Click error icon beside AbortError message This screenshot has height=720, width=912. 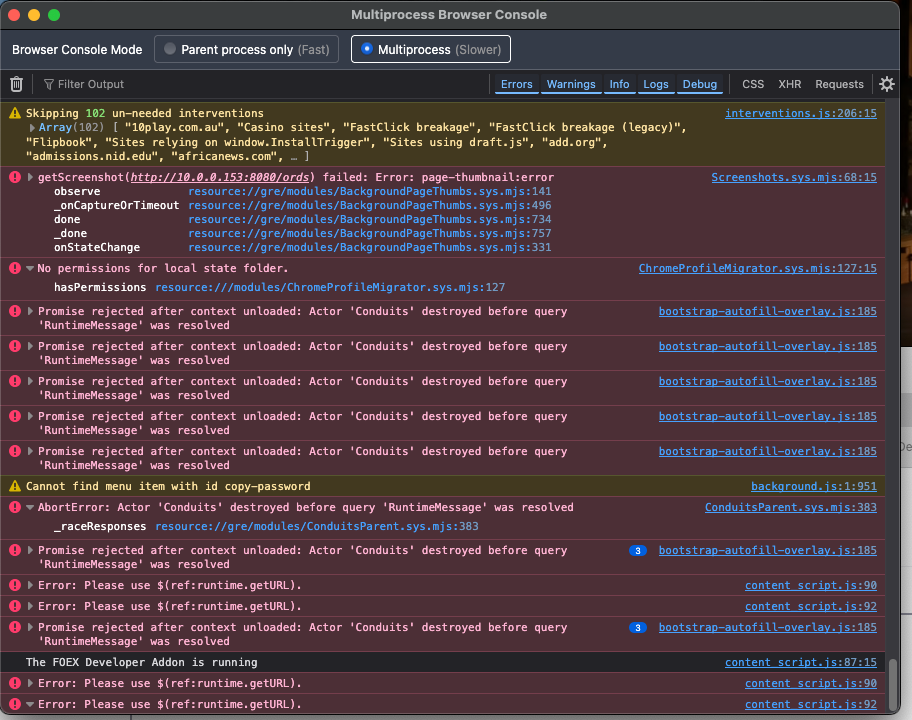click(x=15, y=508)
